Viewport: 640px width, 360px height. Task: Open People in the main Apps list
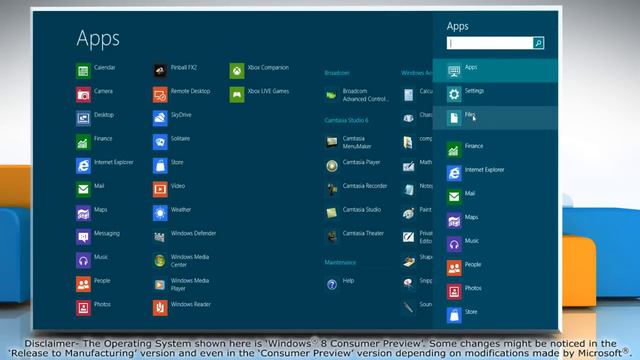[x=83, y=284]
